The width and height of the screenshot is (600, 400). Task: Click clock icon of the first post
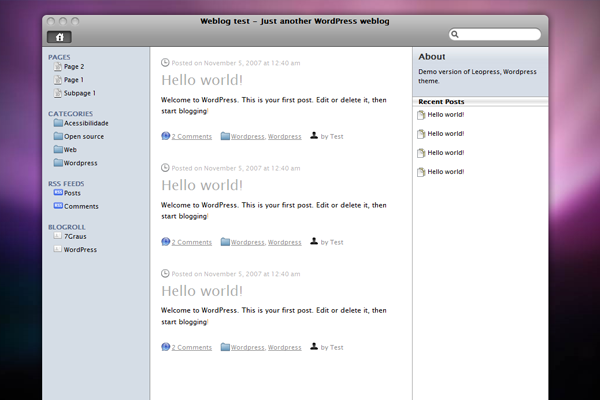[165, 62]
